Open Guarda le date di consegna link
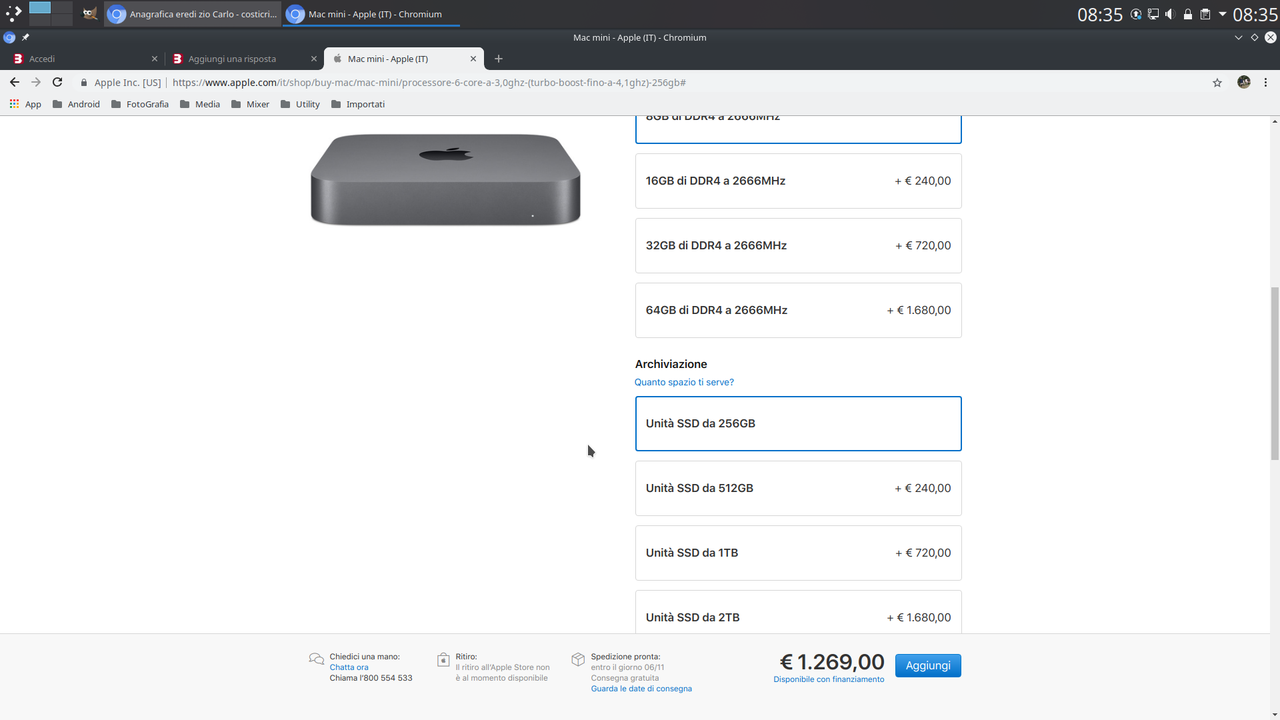The width and height of the screenshot is (1280, 720). point(641,689)
